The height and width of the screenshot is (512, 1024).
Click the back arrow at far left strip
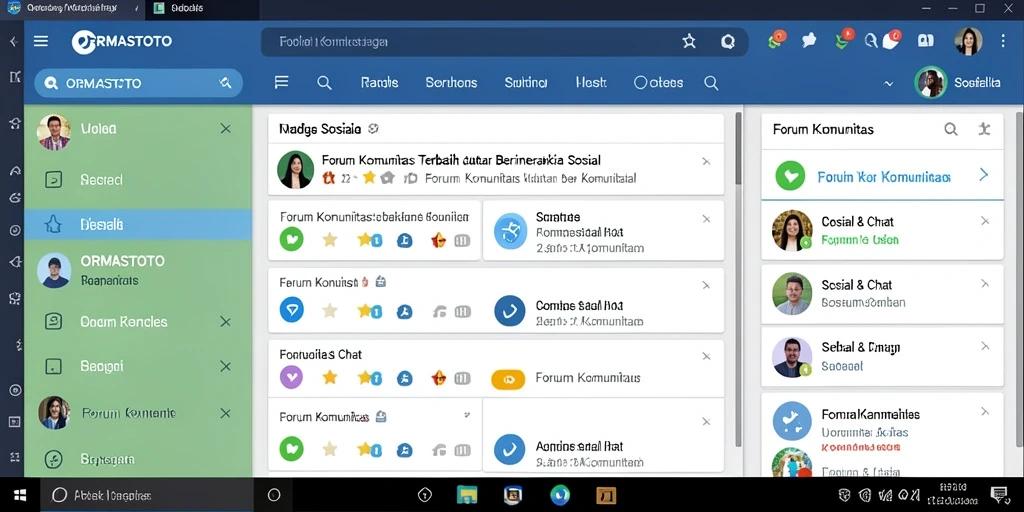[x=12, y=41]
